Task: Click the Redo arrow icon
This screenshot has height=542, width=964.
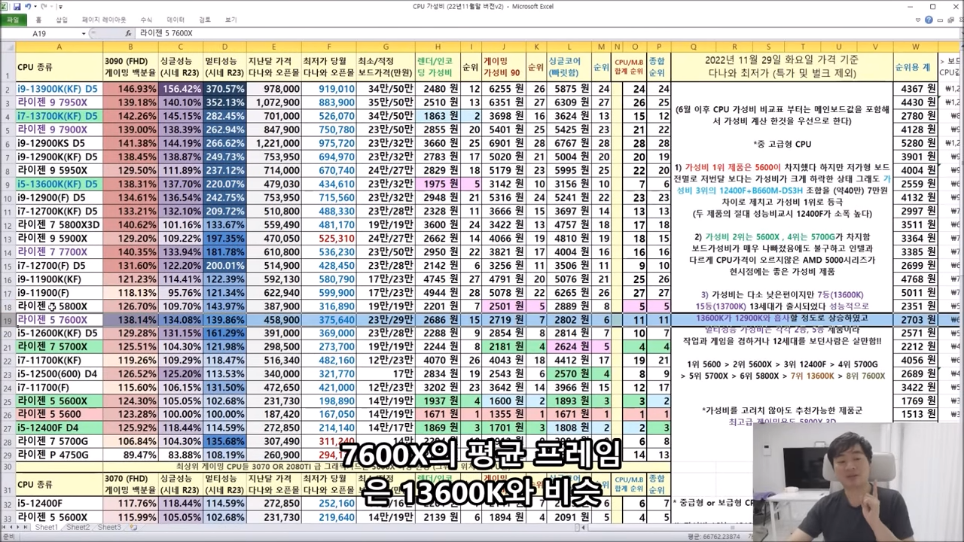Action: 44,7
